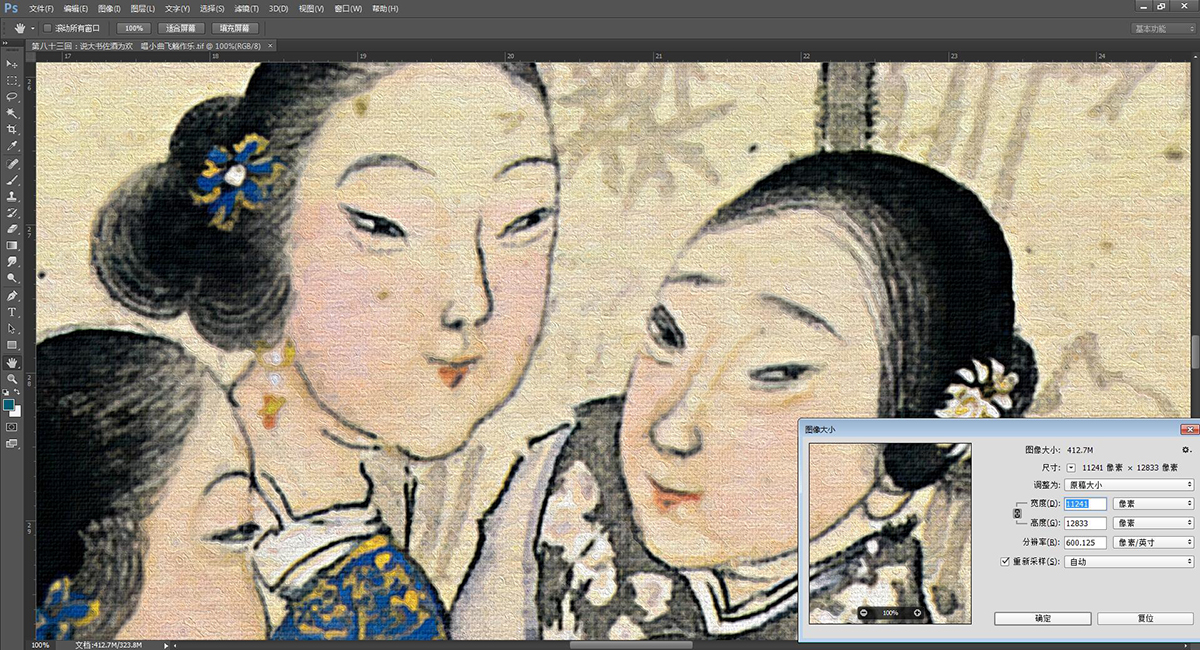Viewport: 1200px width, 650px height.
Task: Toggle the constrain proportions link
Action: click(1017, 513)
